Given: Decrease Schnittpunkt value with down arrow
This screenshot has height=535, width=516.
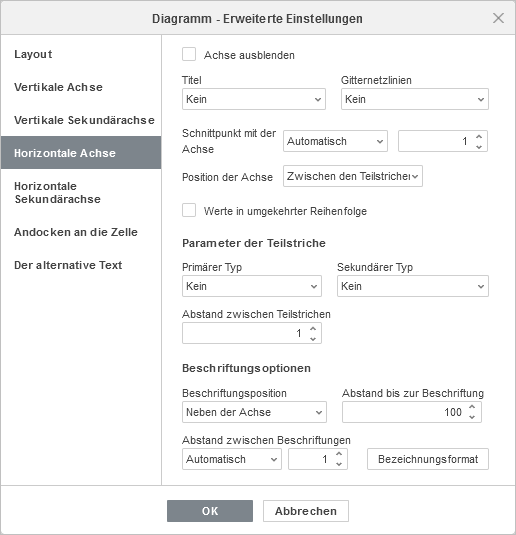Looking at the screenshot, I should (479, 146).
